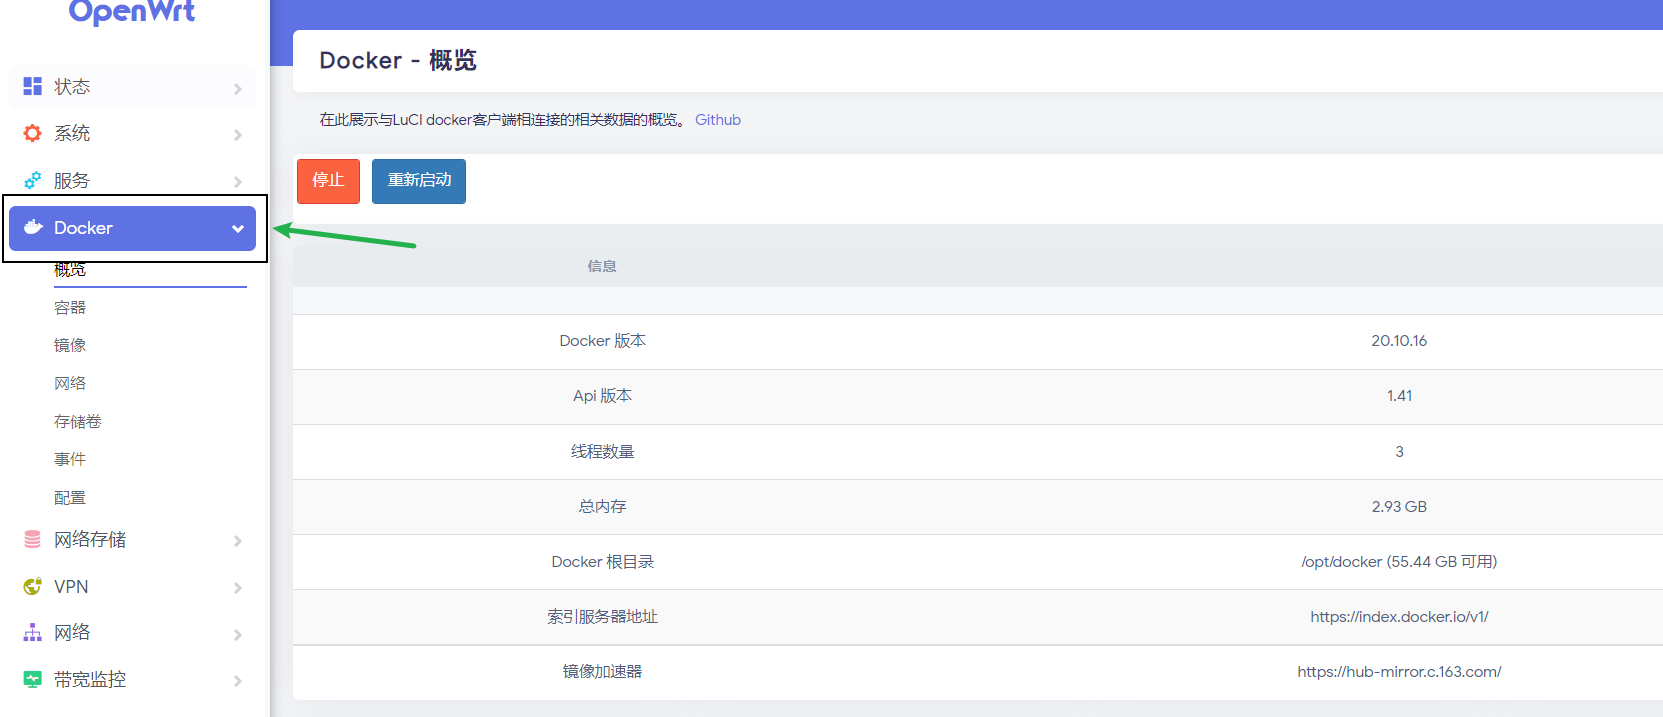Click the Services cogs icon
The height and width of the screenshot is (717, 1663).
pos(33,181)
